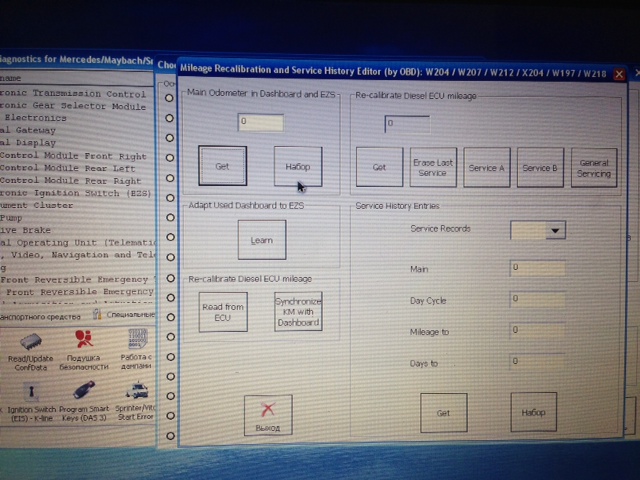640x480 pixels.
Task: Select Ignition Switch (EZS) row
Action: (77, 193)
